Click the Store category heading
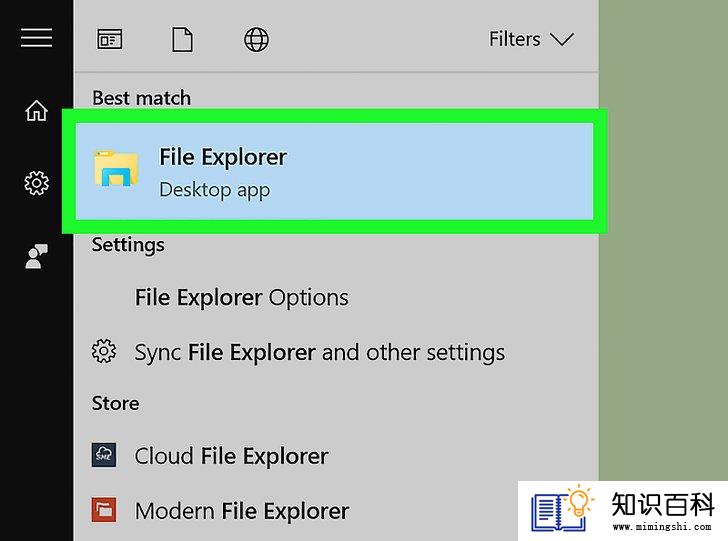This screenshot has width=728, height=541. point(116,403)
